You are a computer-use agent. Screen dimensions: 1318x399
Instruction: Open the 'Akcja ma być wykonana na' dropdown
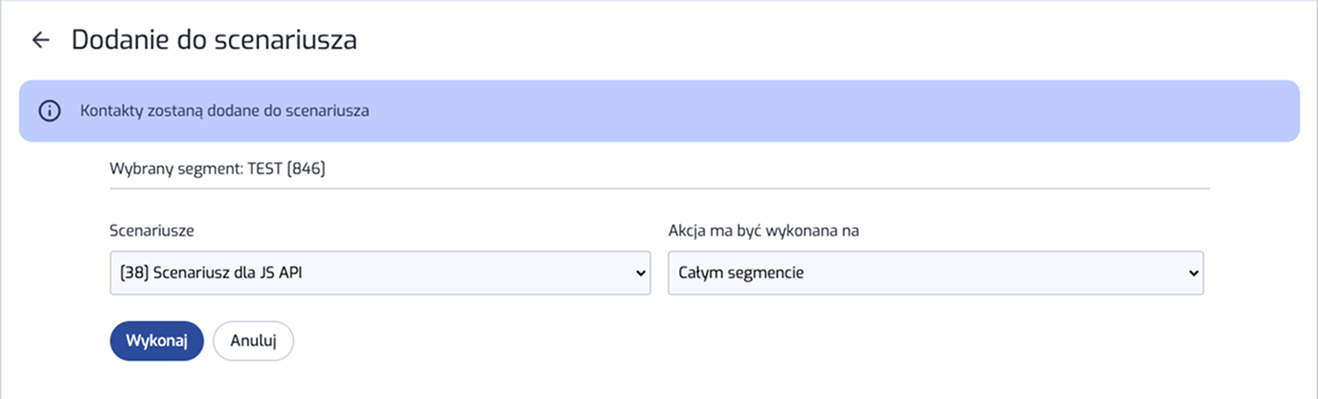936,273
